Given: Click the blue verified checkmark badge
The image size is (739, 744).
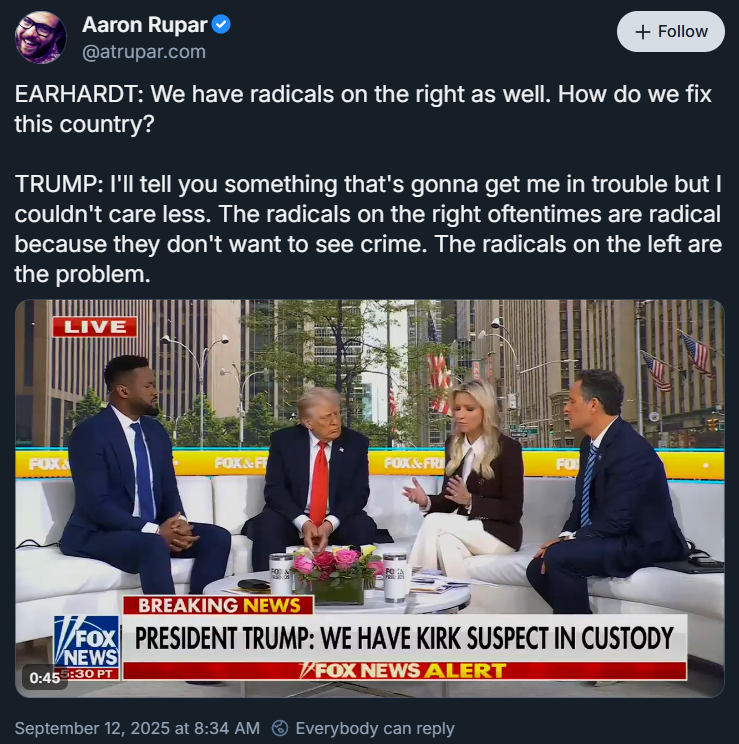Looking at the screenshot, I should (221, 24).
